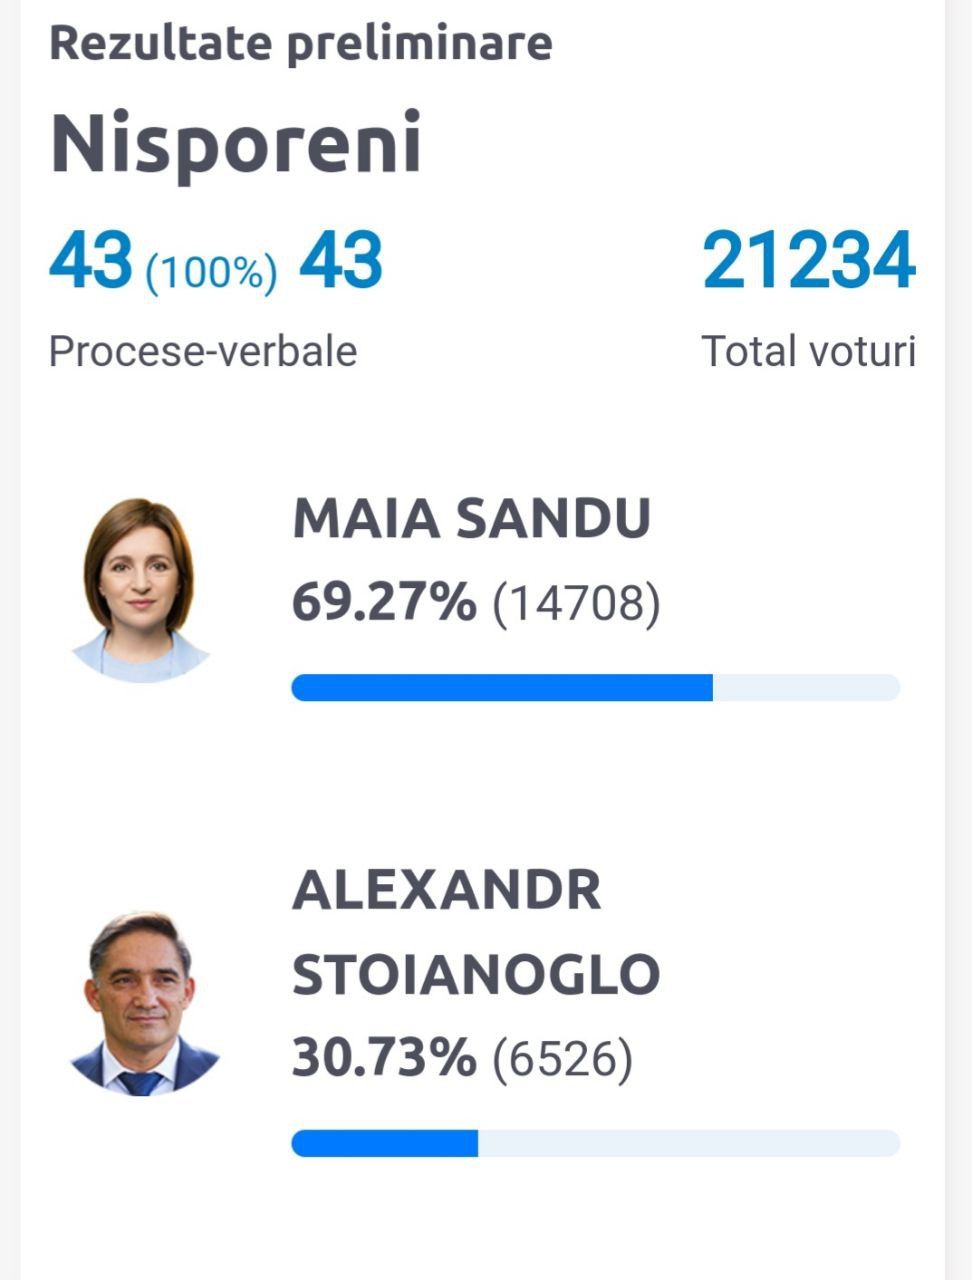Screen dimensions: 972x1280
Task: Click Maia Sandu's candidate photo
Action: (x=140, y=590)
